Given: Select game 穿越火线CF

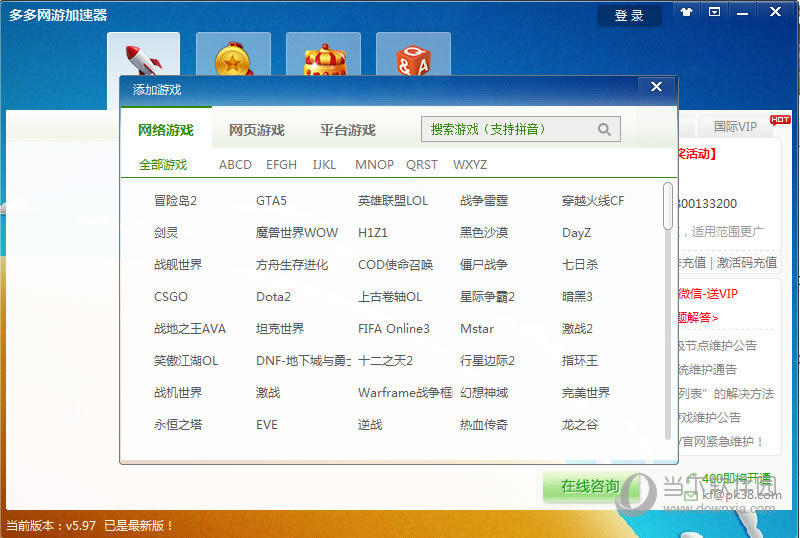Looking at the screenshot, I should 593,201.
